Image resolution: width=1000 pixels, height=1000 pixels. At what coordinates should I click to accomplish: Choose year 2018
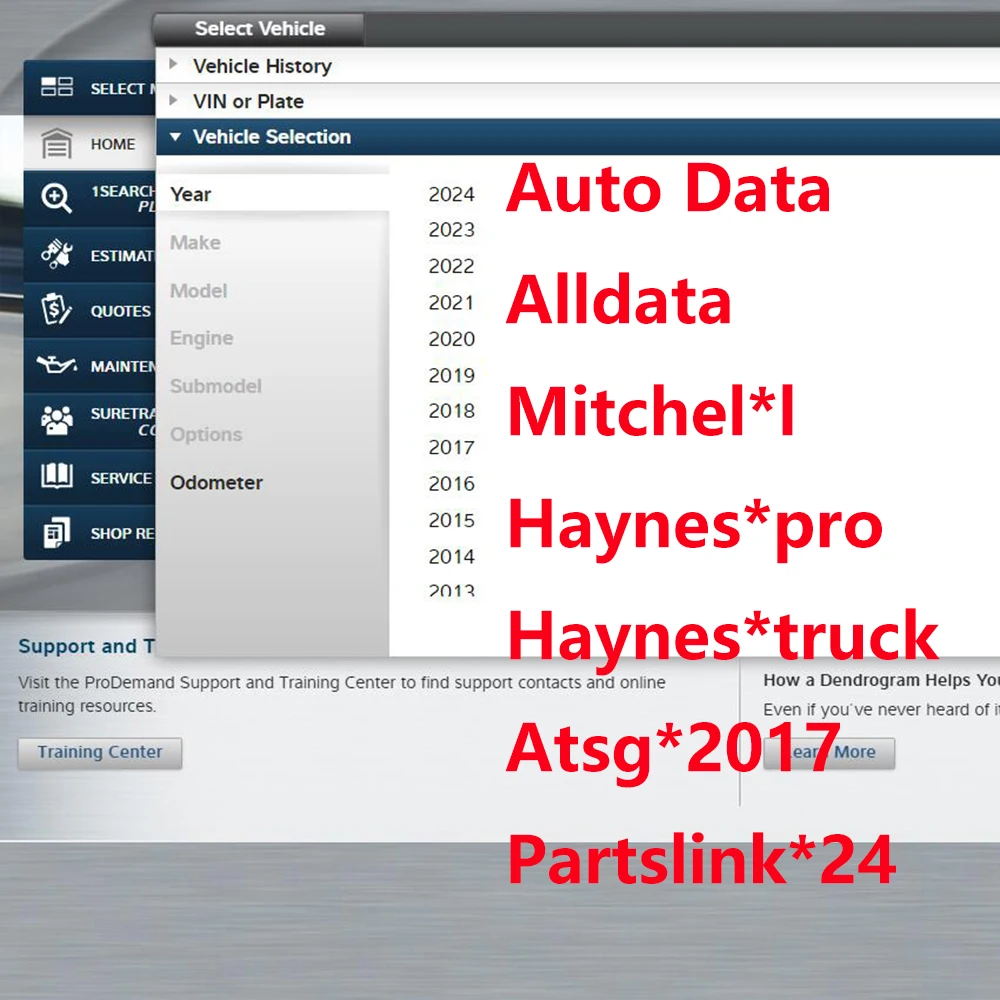click(x=452, y=411)
